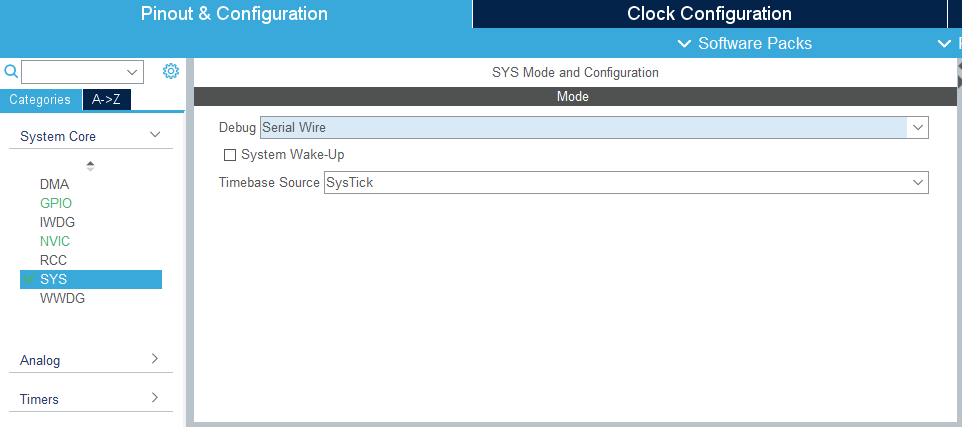Viewport: 962px width, 427px height.
Task: Select WWDG in System Core list
Action: pyautogui.click(x=63, y=299)
